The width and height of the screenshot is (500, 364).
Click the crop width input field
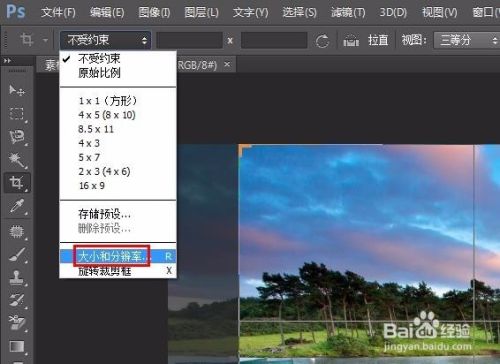coord(189,40)
